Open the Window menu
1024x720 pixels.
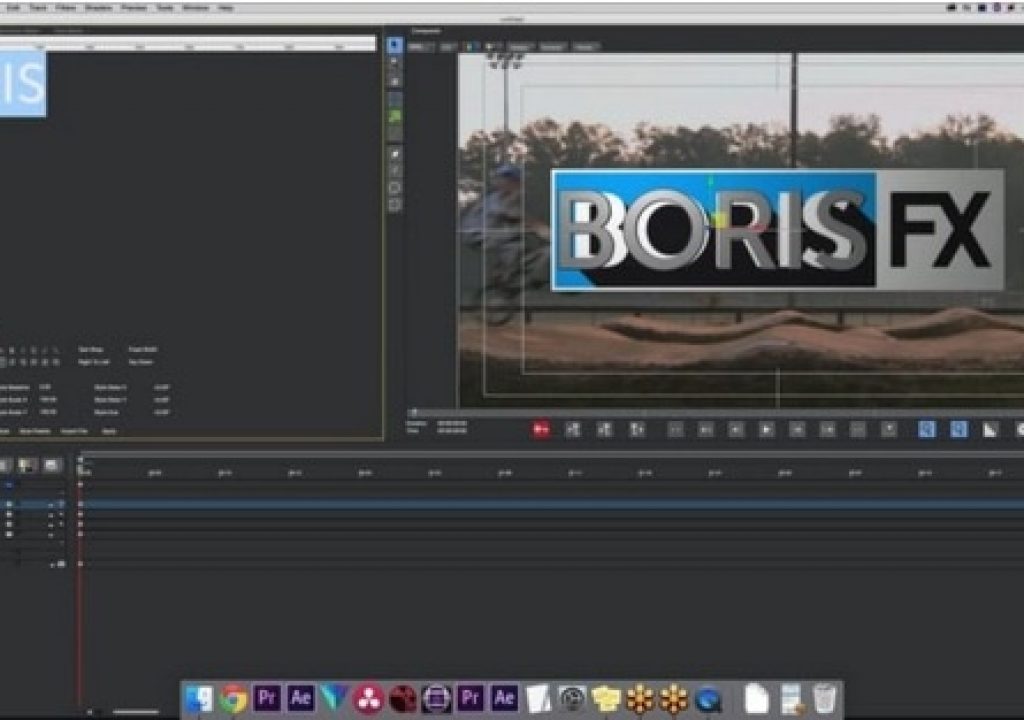[x=195, y=8]
